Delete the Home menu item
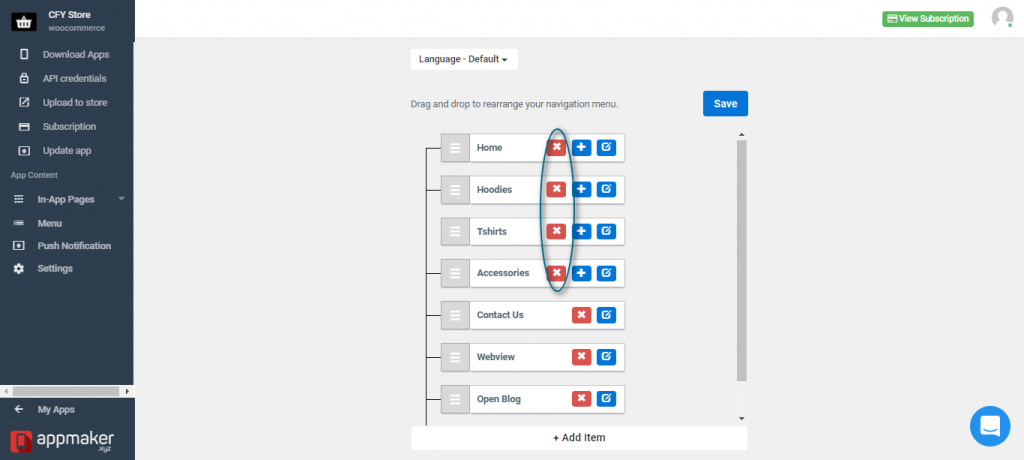The width and height of the screenshot is (1024, 460). click(x=556, y=148)
